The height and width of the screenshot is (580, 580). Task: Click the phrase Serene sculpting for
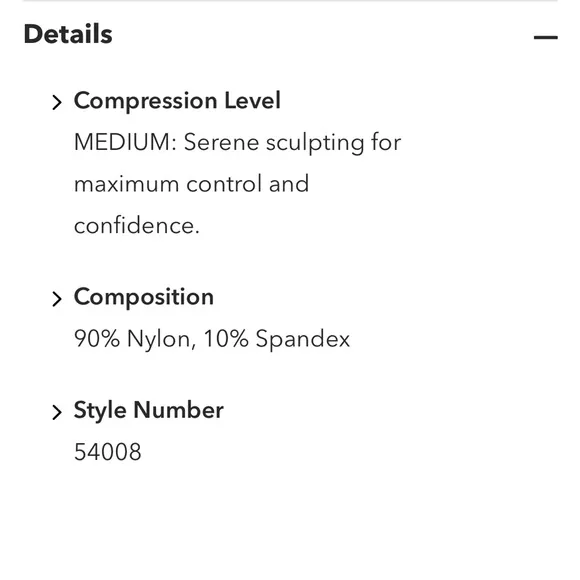pyautogui.click(x=292, y=143)
